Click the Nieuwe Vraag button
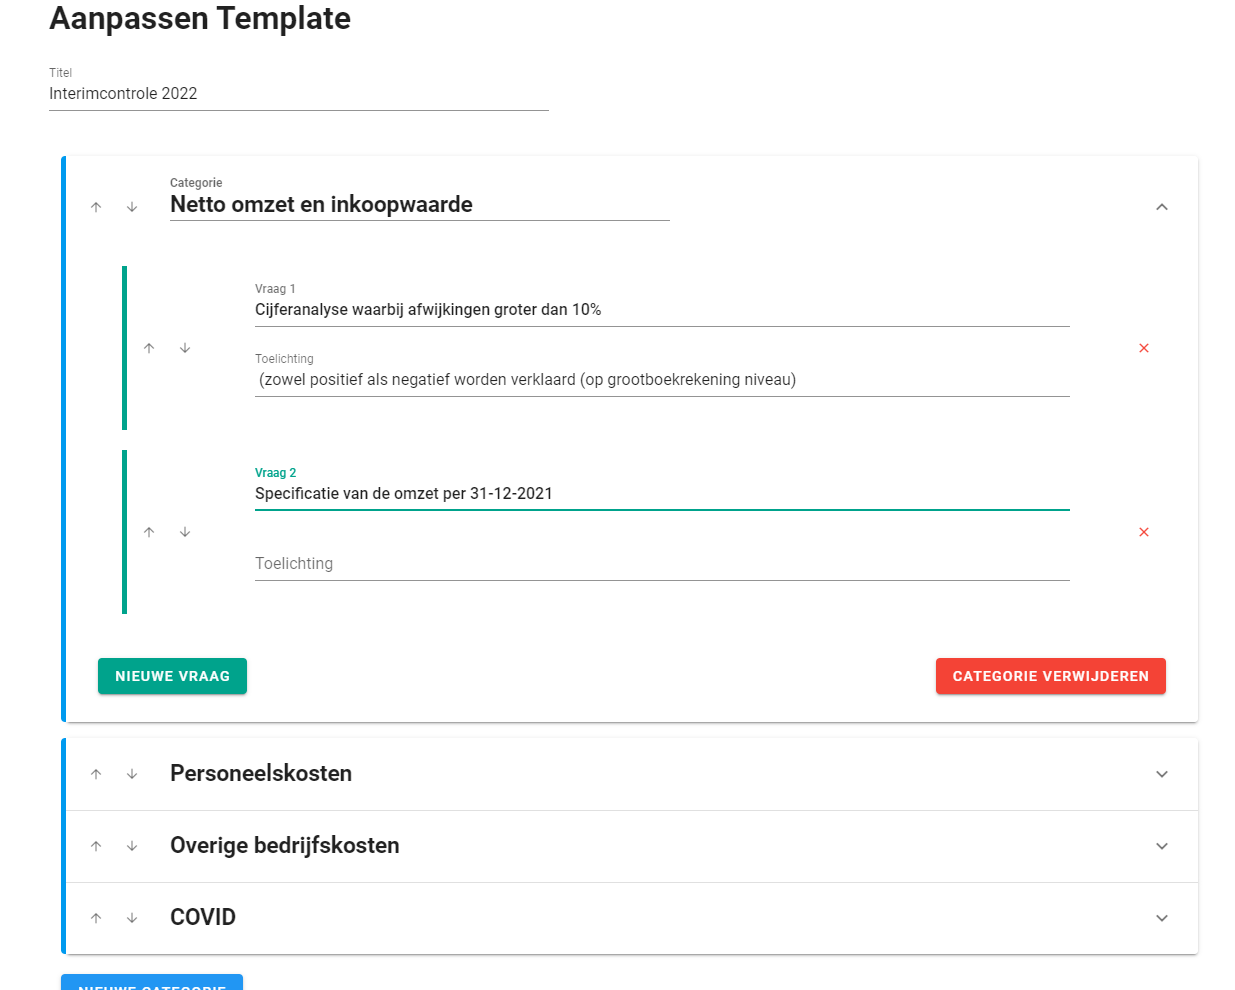 click(x=172, y=676)
